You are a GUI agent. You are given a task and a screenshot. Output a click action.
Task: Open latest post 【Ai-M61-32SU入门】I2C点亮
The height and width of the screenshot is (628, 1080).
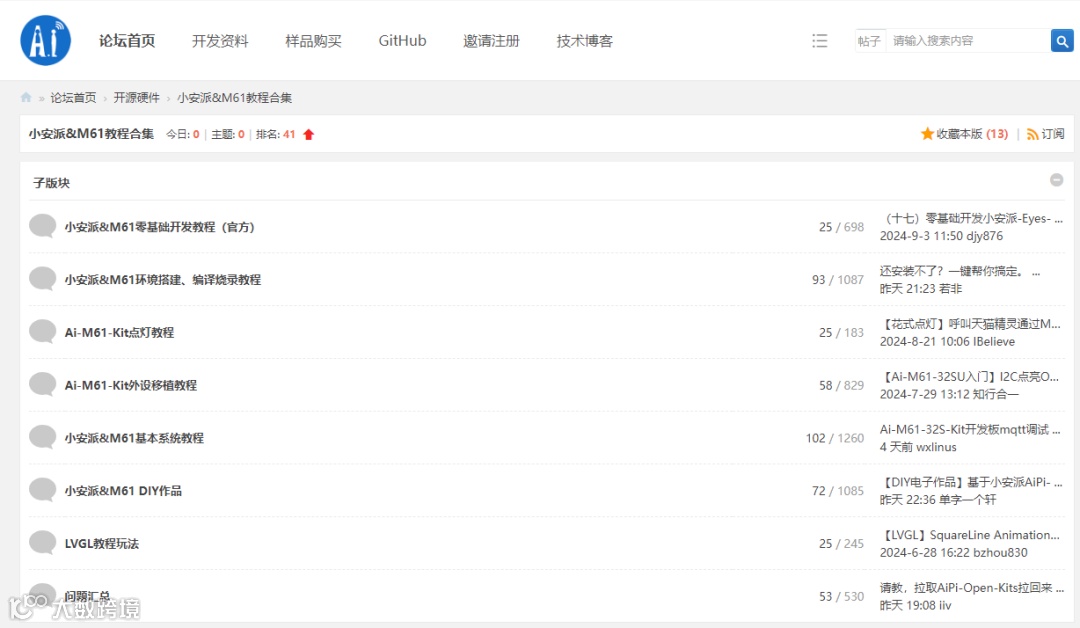970,377
